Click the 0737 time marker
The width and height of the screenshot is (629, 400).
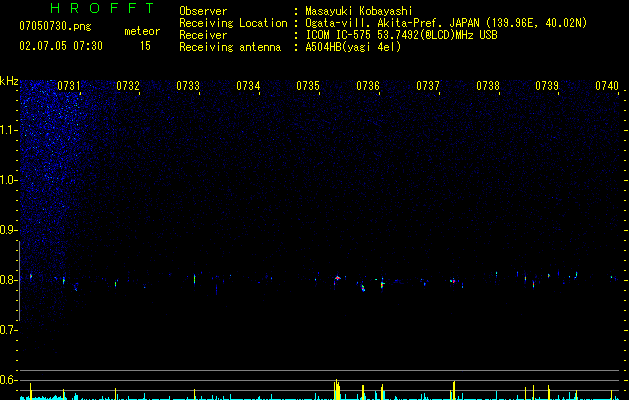coord(428,86)
